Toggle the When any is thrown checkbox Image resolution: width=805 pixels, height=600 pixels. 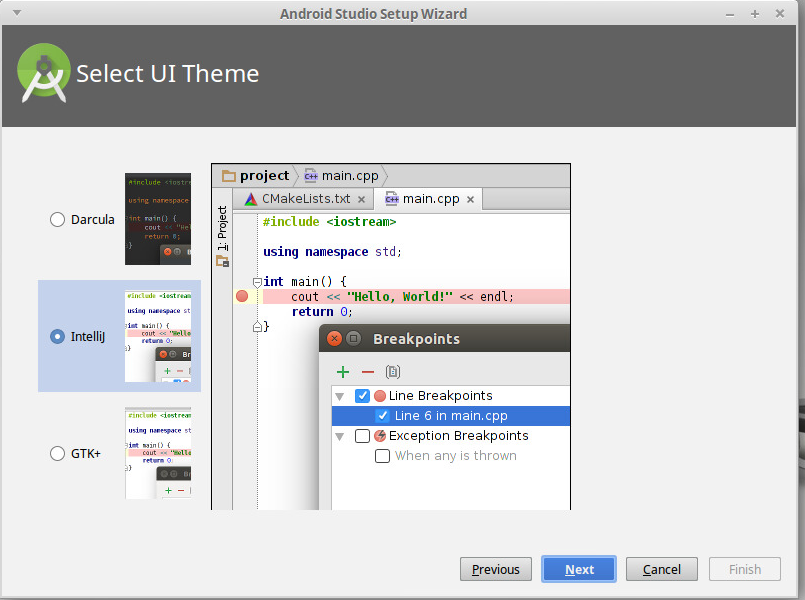(382, 456)
